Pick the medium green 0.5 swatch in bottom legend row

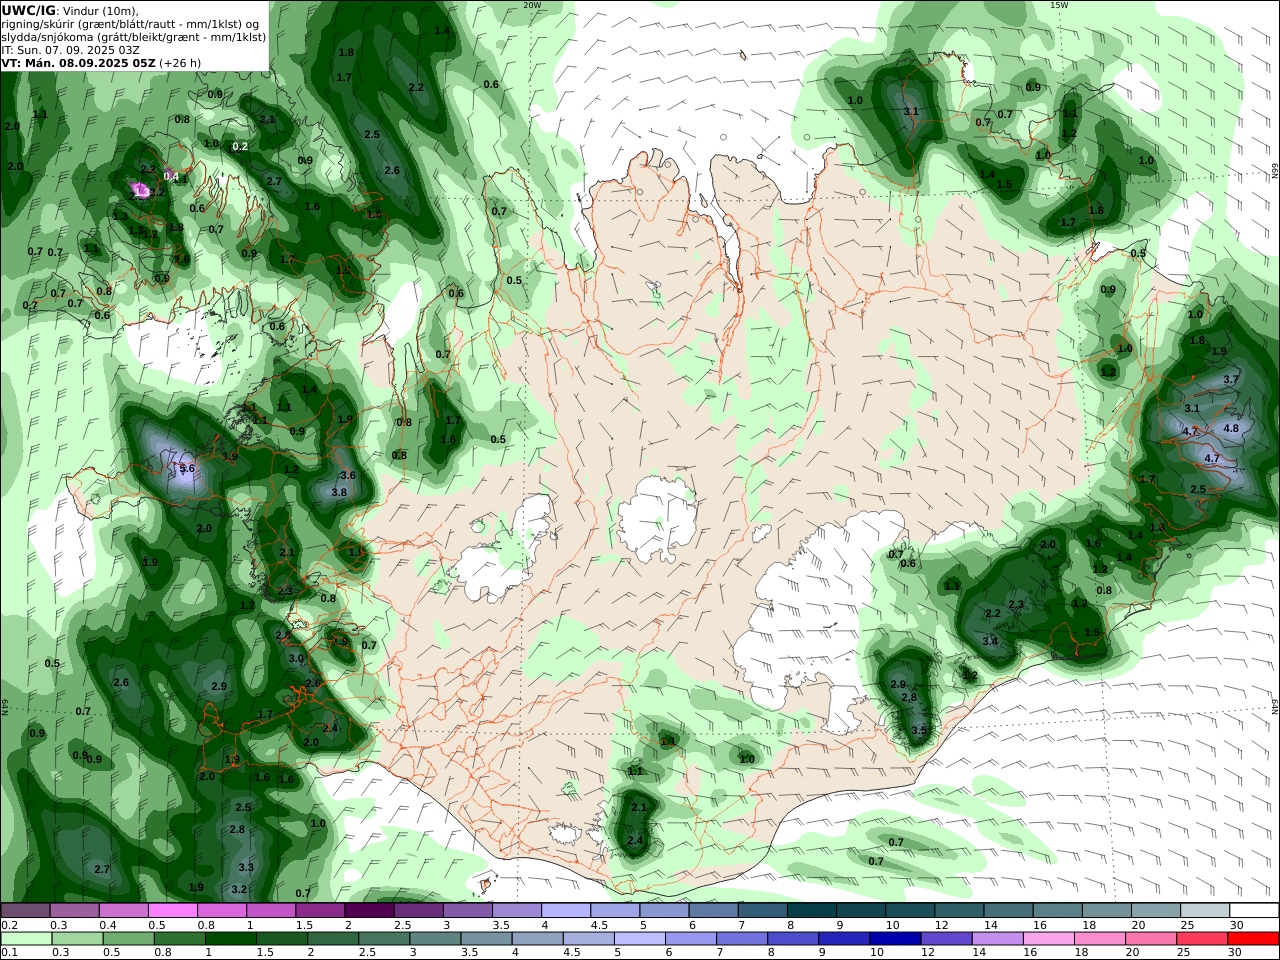tap(128, 939)
